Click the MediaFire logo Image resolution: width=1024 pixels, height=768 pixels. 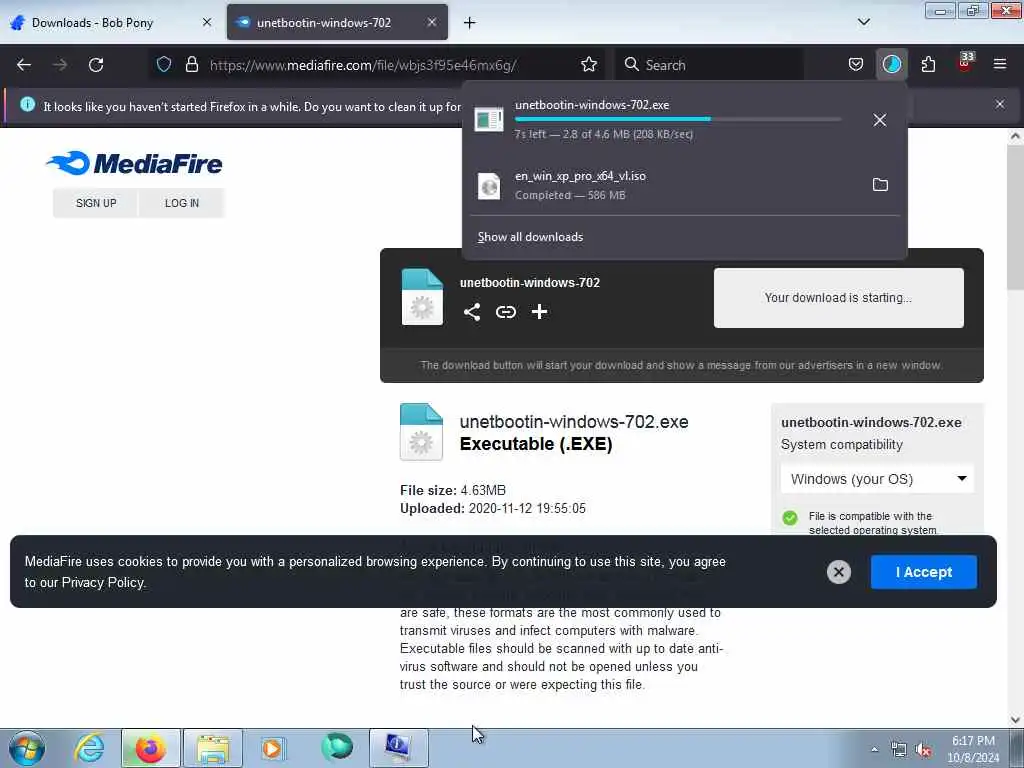[x=135, y=163]
